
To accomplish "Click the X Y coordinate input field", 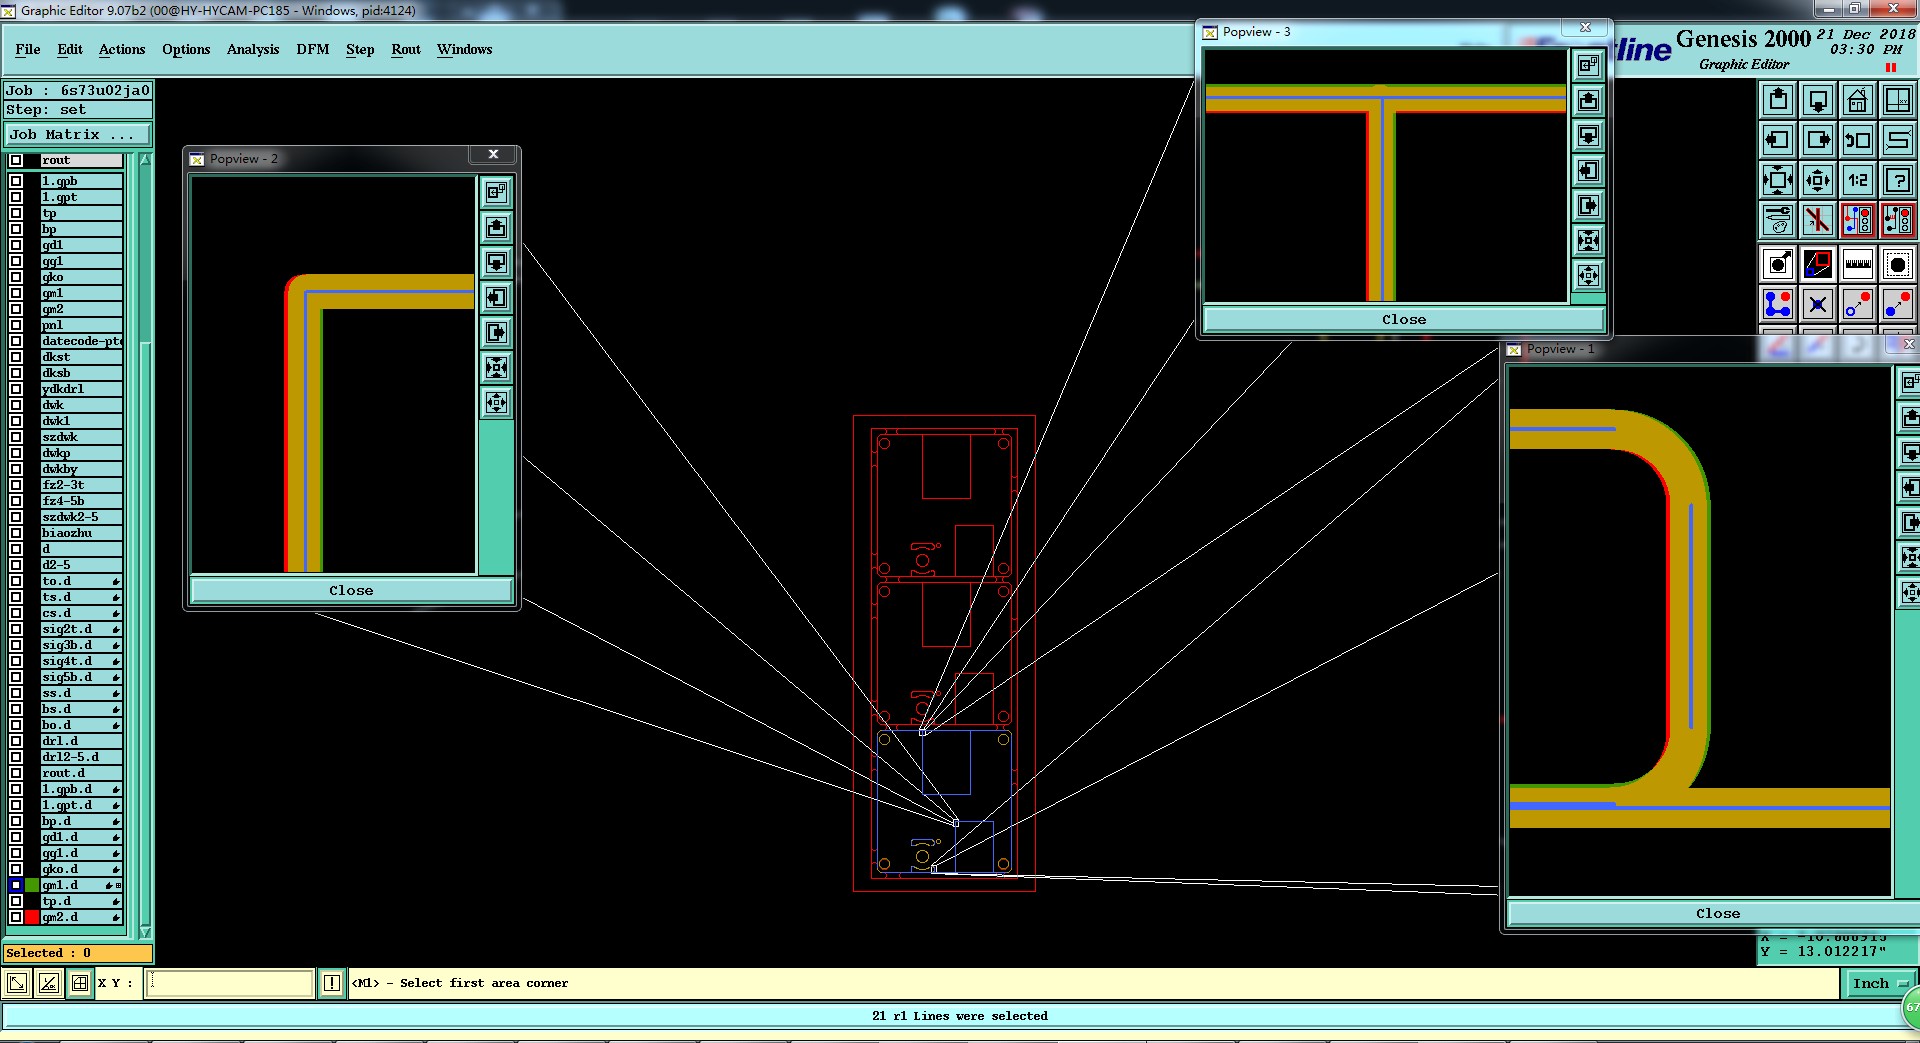I will click(x=230, y=983).
